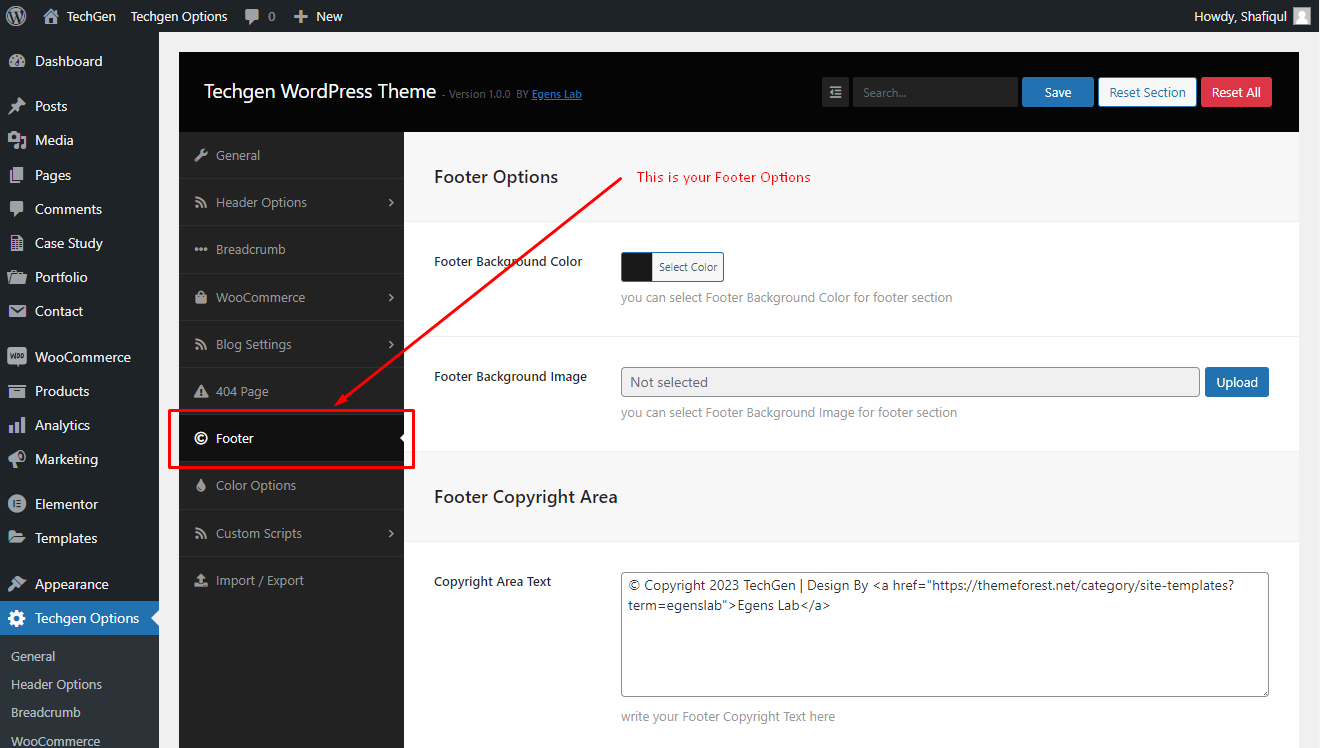Expand the Custom Scripts chevron
1320x748 pixels.
(x=391, y=533)
